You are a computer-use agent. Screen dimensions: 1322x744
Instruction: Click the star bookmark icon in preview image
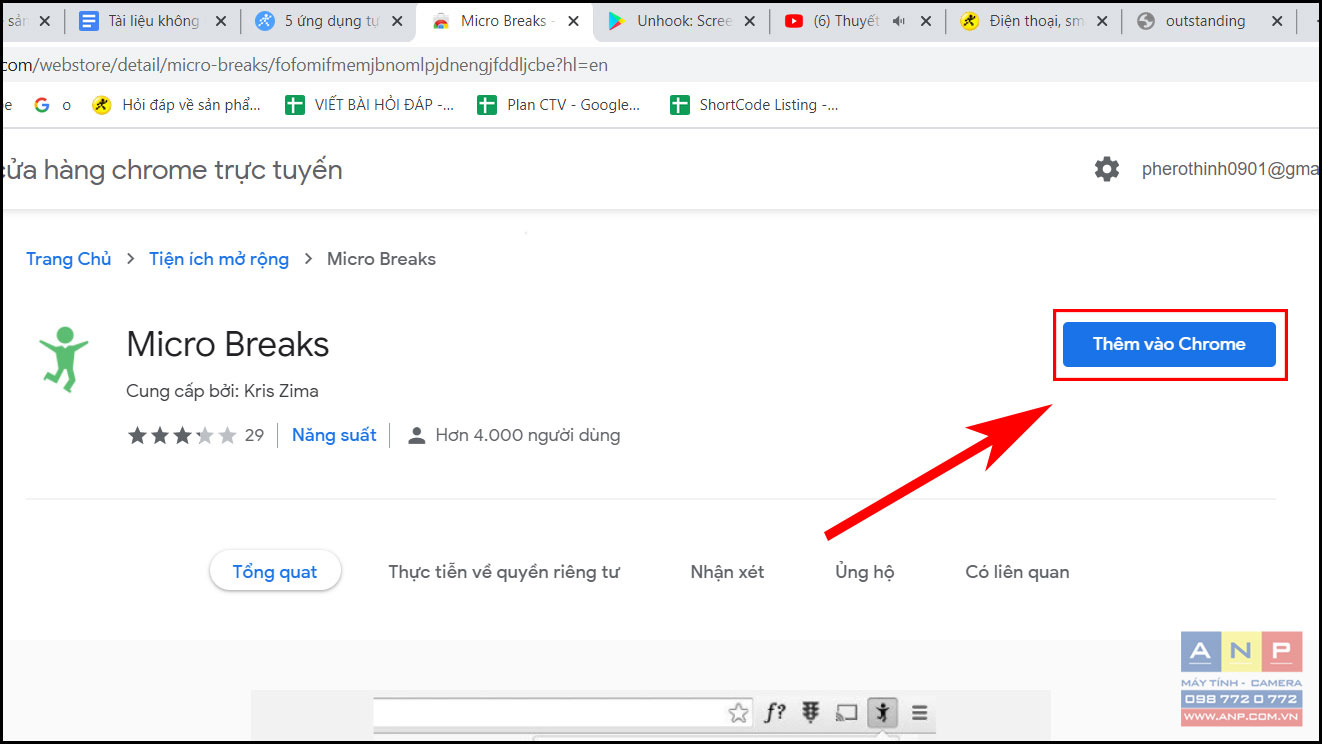pos(738,713)
